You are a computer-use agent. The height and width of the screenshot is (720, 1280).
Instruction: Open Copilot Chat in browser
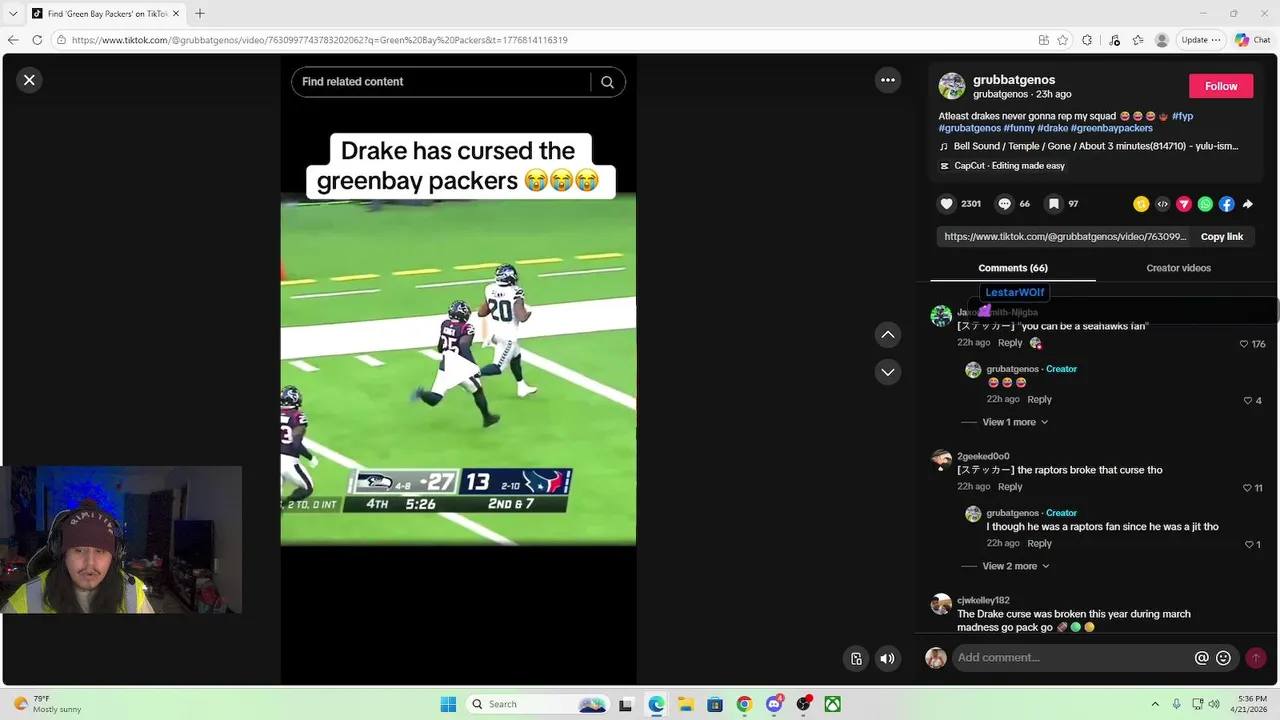pyautogui.click(x=1253, y=40)
